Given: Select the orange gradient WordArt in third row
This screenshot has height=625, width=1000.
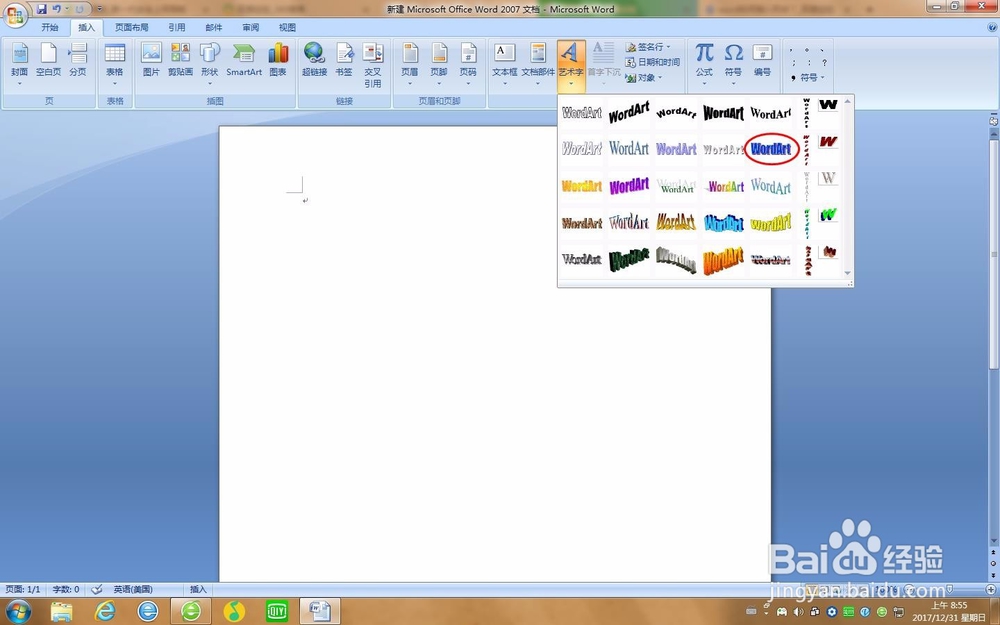Looking at the screenshot, I should click(x=582, y=186).
